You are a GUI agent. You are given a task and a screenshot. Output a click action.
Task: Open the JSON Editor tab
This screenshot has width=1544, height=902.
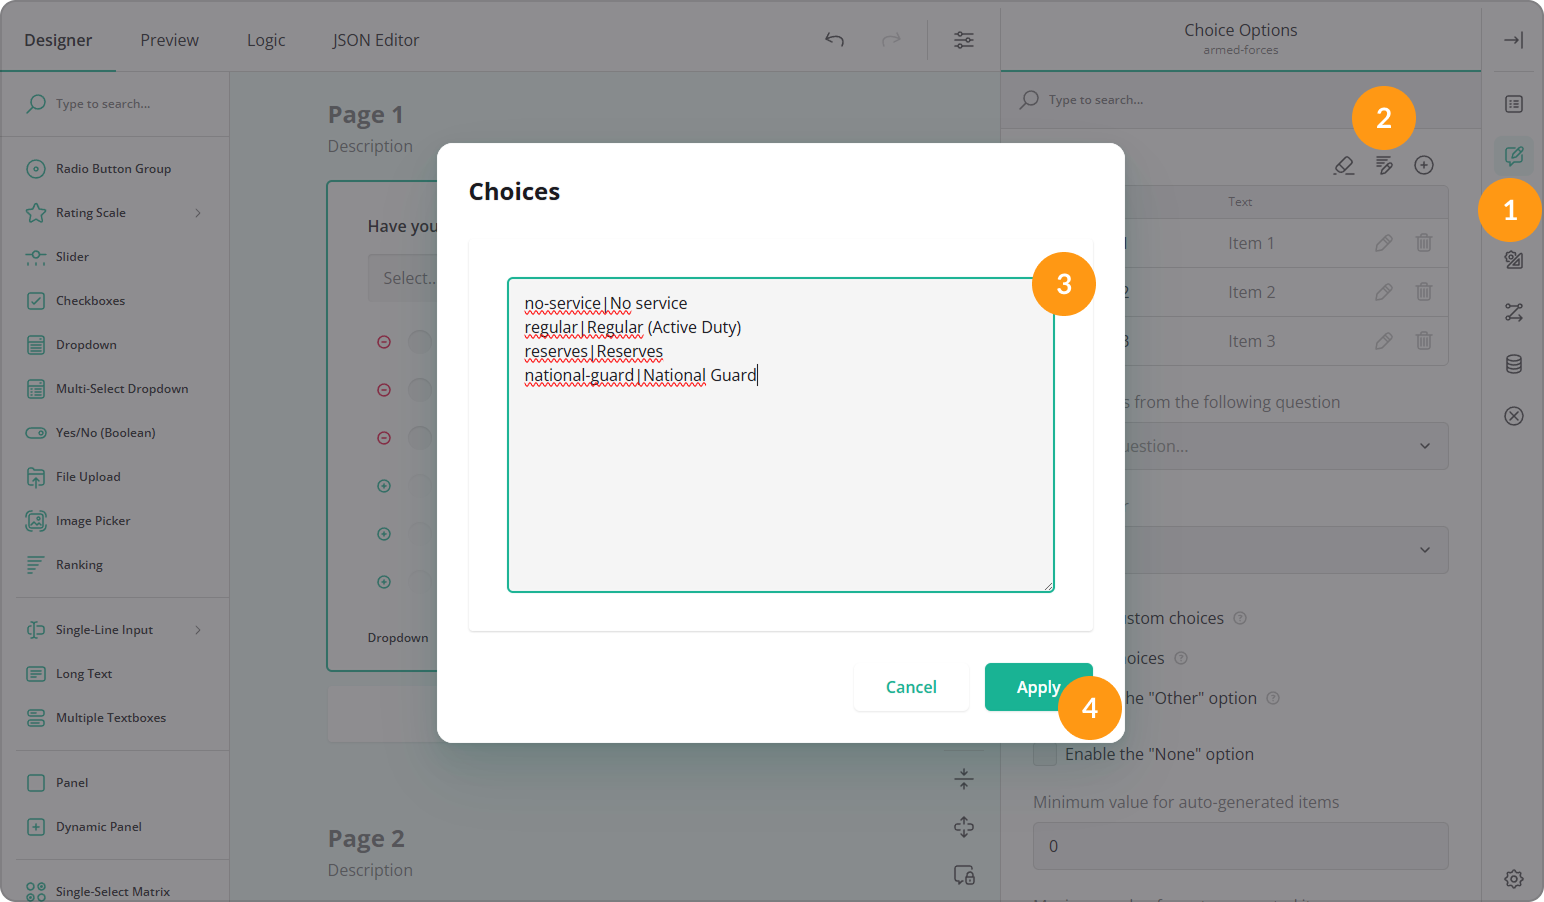pyautogui.click(x=375, y=40)
